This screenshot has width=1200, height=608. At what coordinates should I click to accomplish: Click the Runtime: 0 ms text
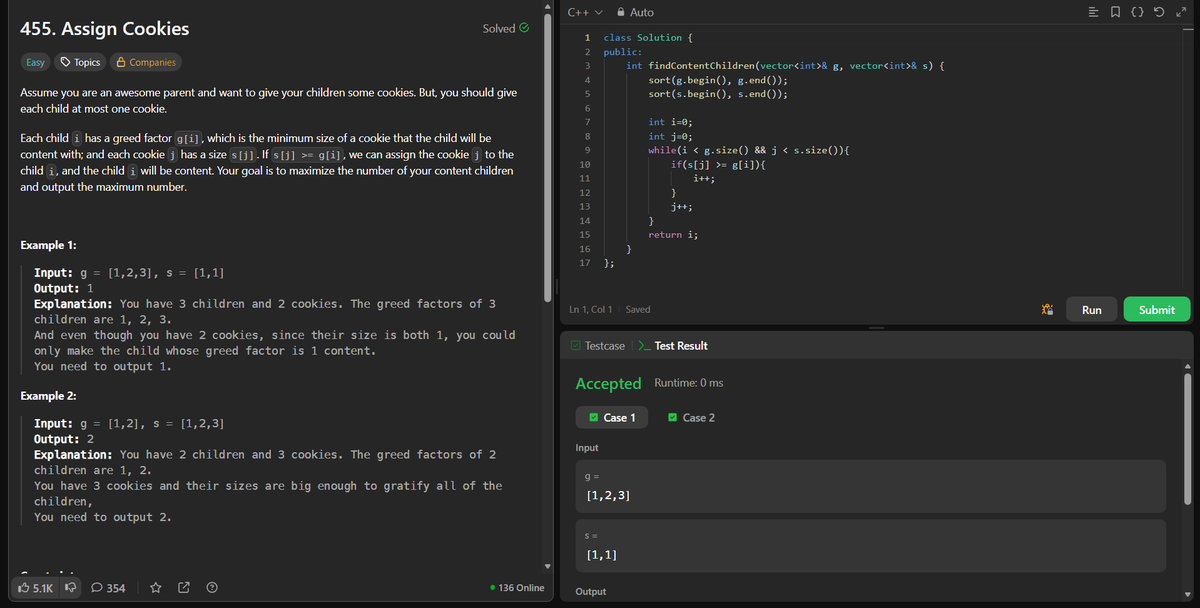689,383
